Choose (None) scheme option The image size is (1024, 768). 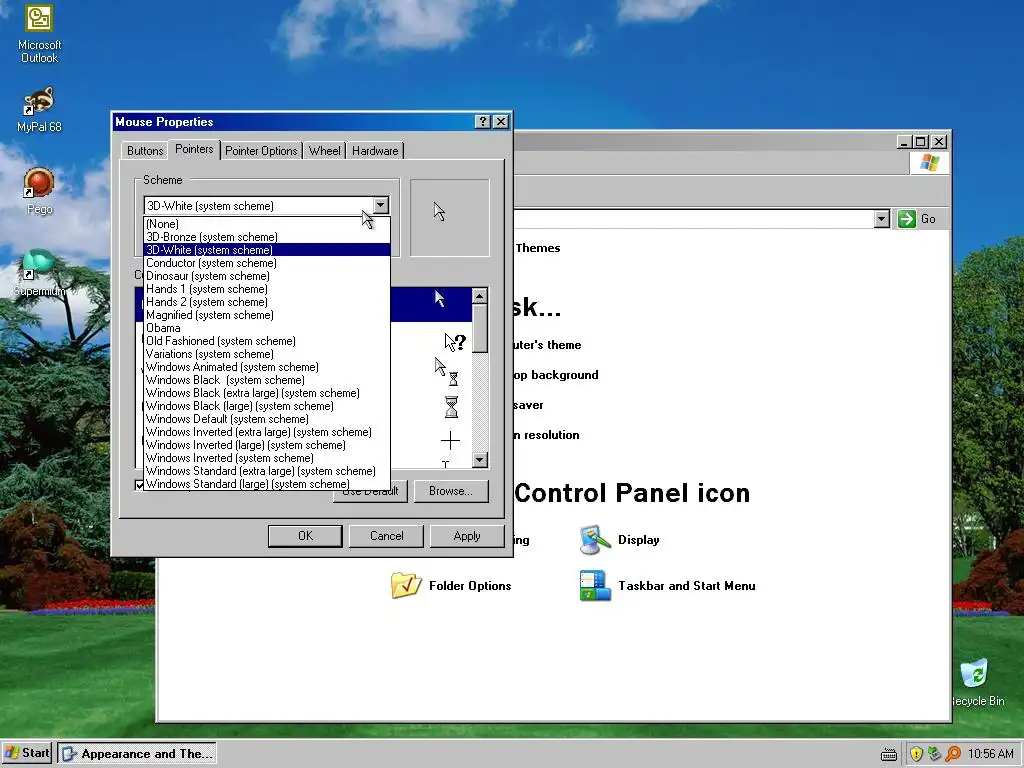pos(266,224)
